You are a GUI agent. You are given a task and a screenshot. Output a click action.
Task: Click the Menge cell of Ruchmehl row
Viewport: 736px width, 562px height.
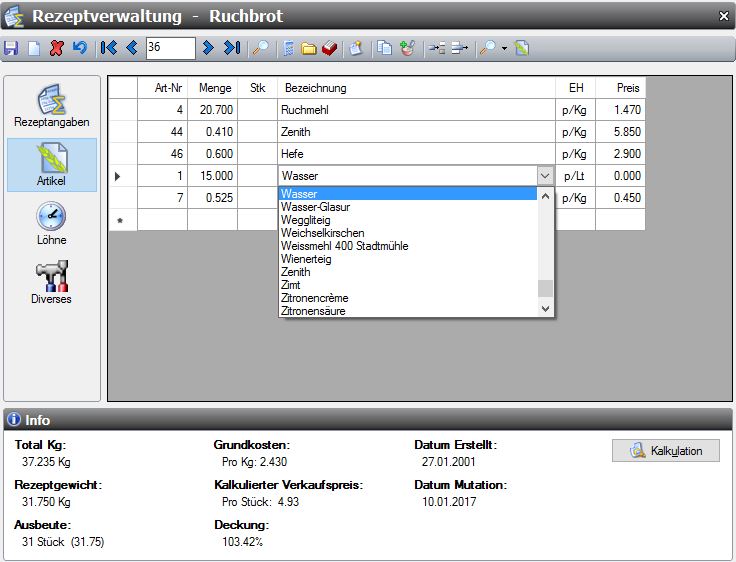212,110
